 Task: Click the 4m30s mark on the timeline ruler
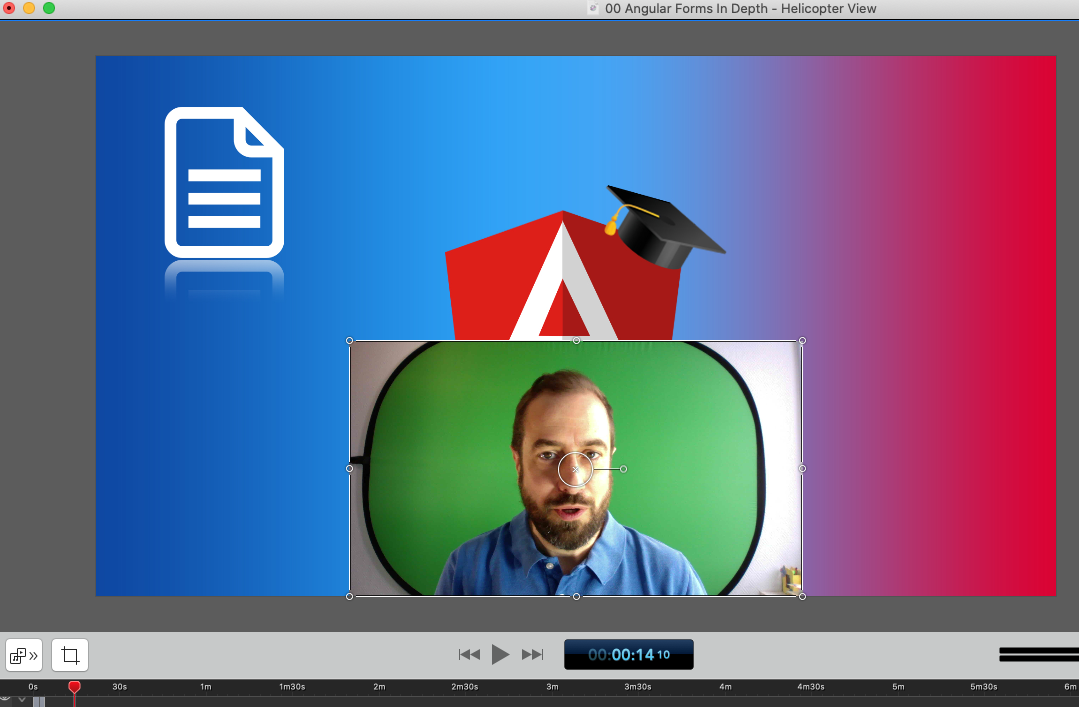[811, 687]
